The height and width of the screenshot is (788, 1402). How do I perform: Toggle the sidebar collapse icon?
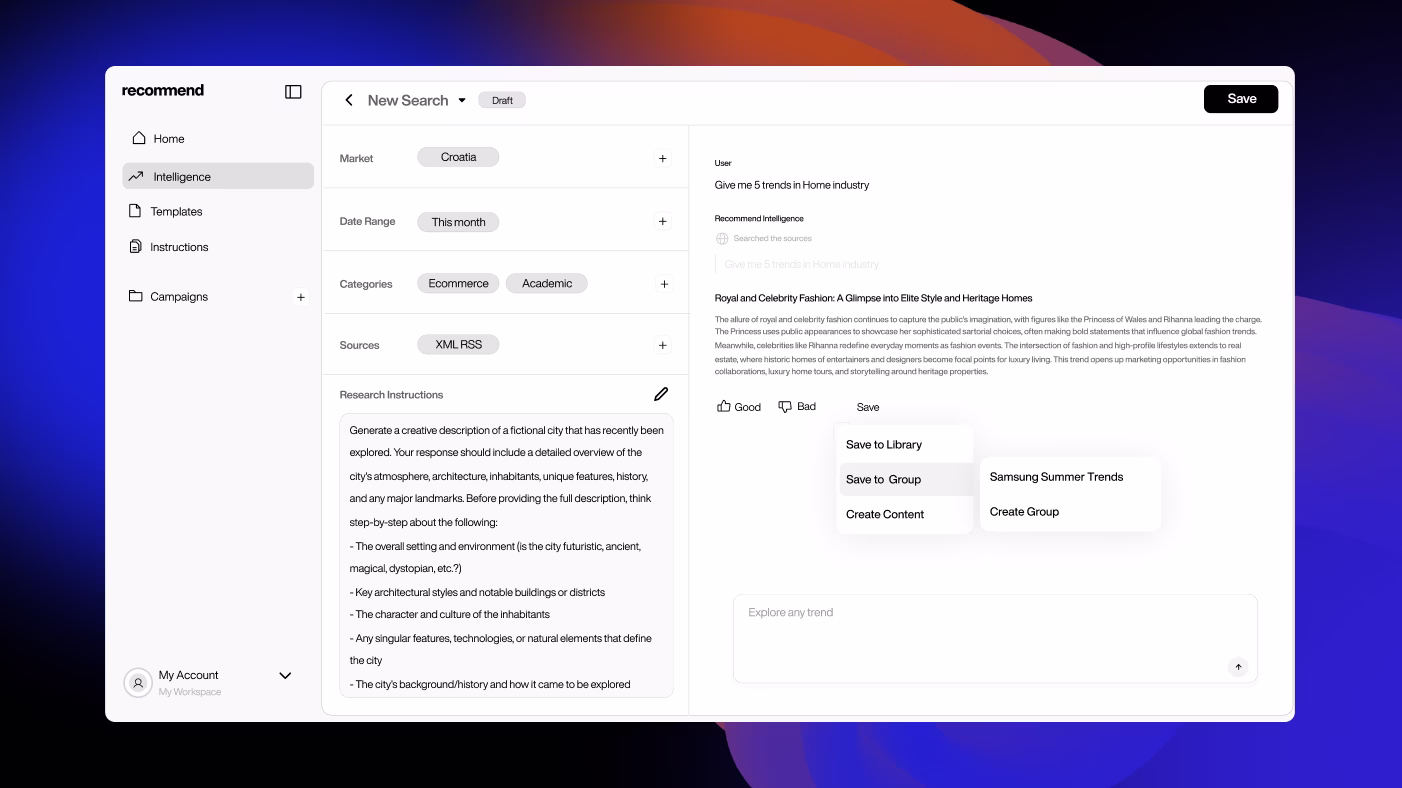293,92
